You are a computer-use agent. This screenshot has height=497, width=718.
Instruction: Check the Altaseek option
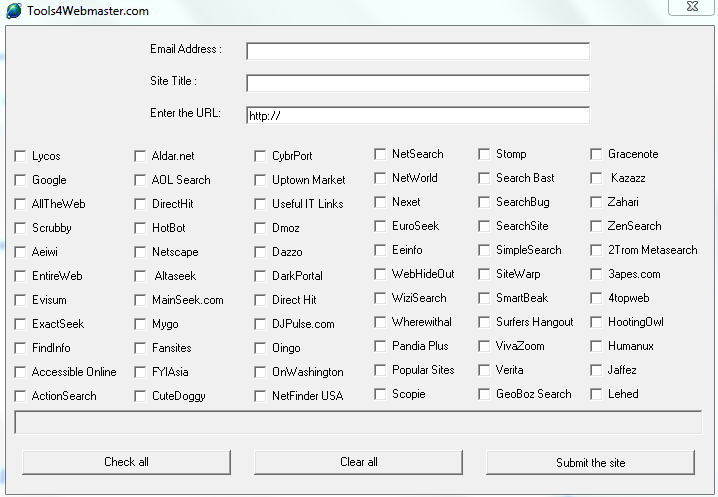point(140,276)
